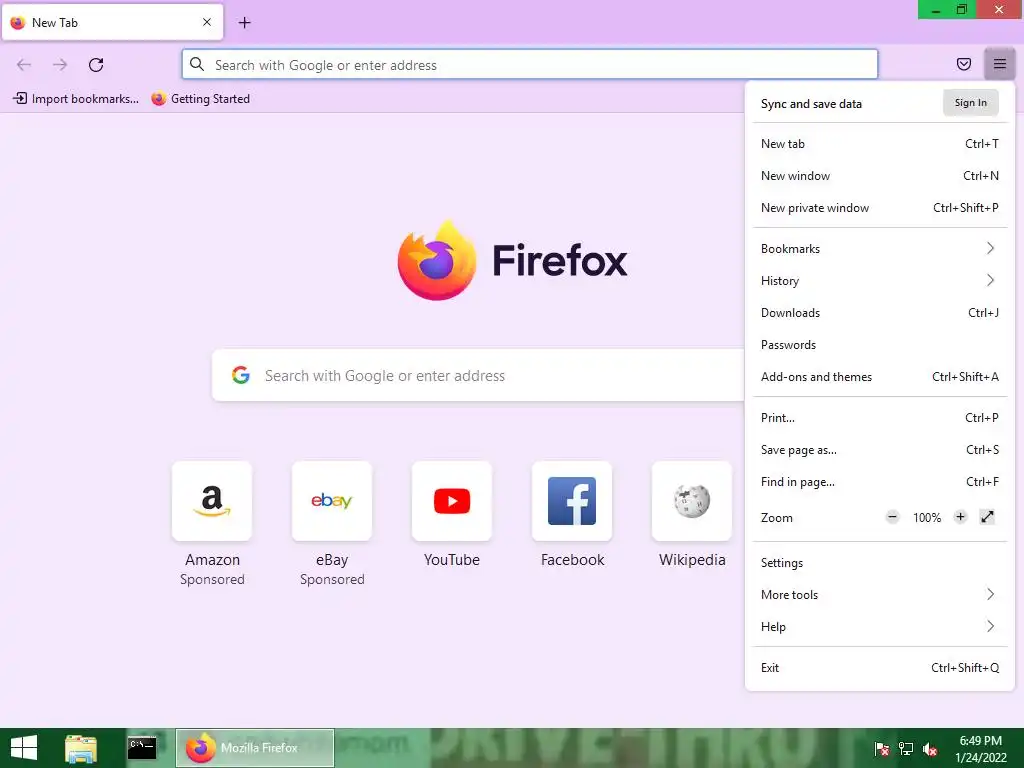Select Mozilla Firefox taskbar button
Viewport: 1024px width, 768px height.
pyautogui.click(x=255, y=748)
